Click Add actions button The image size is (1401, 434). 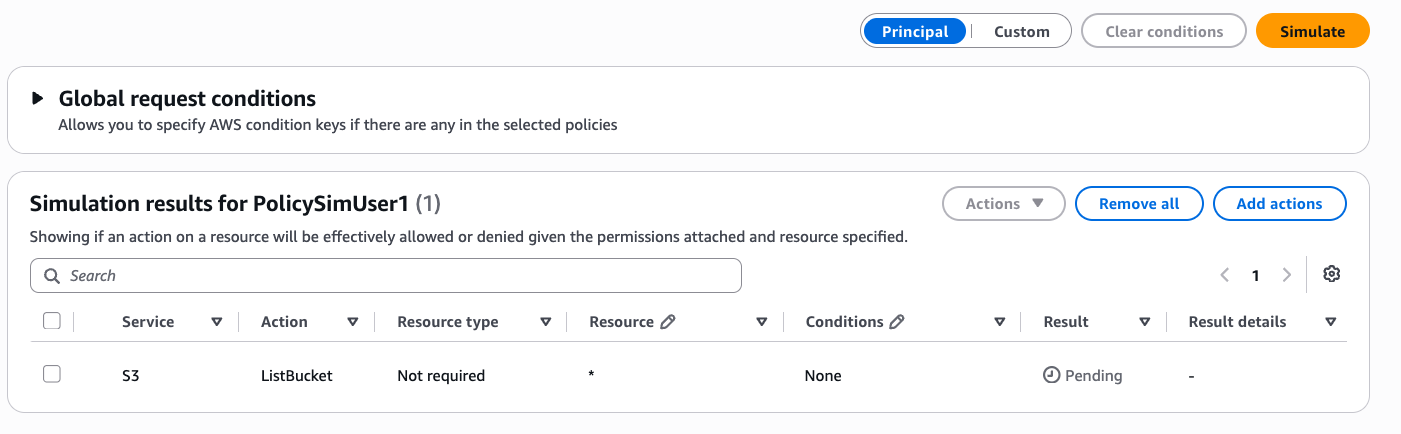tap(1279, 203)
